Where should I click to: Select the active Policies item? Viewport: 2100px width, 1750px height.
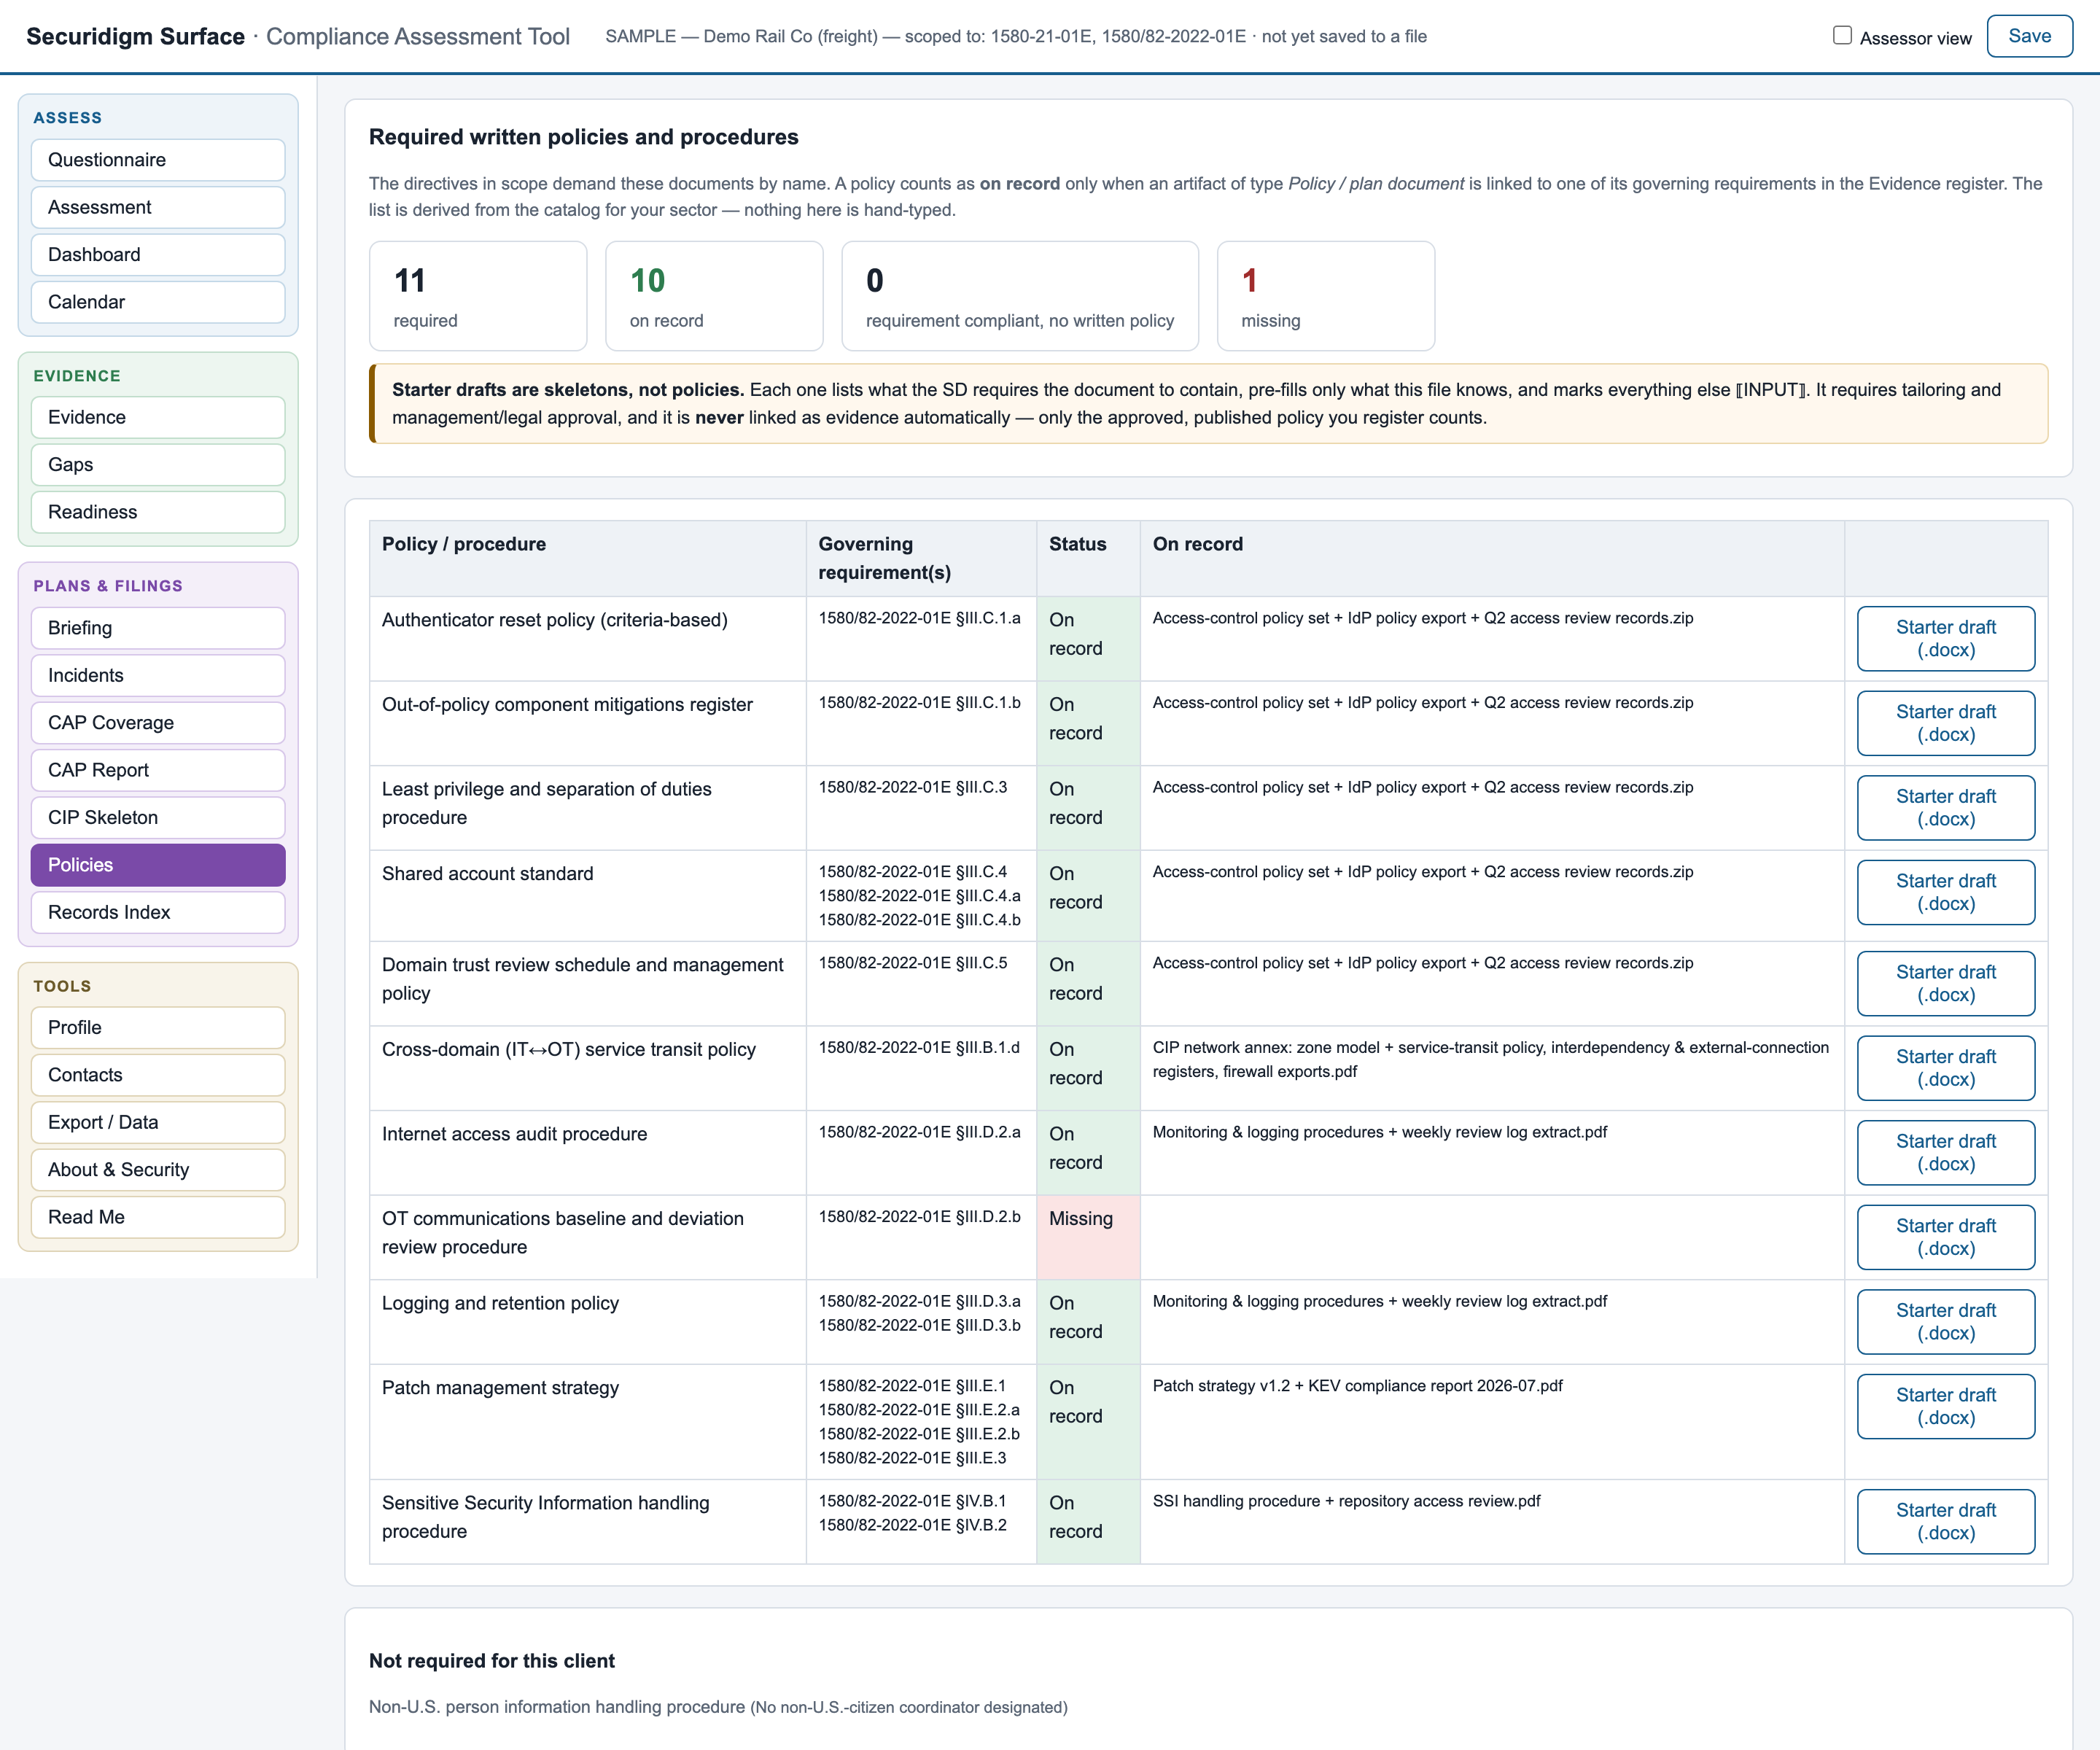(x=158, y=865)
